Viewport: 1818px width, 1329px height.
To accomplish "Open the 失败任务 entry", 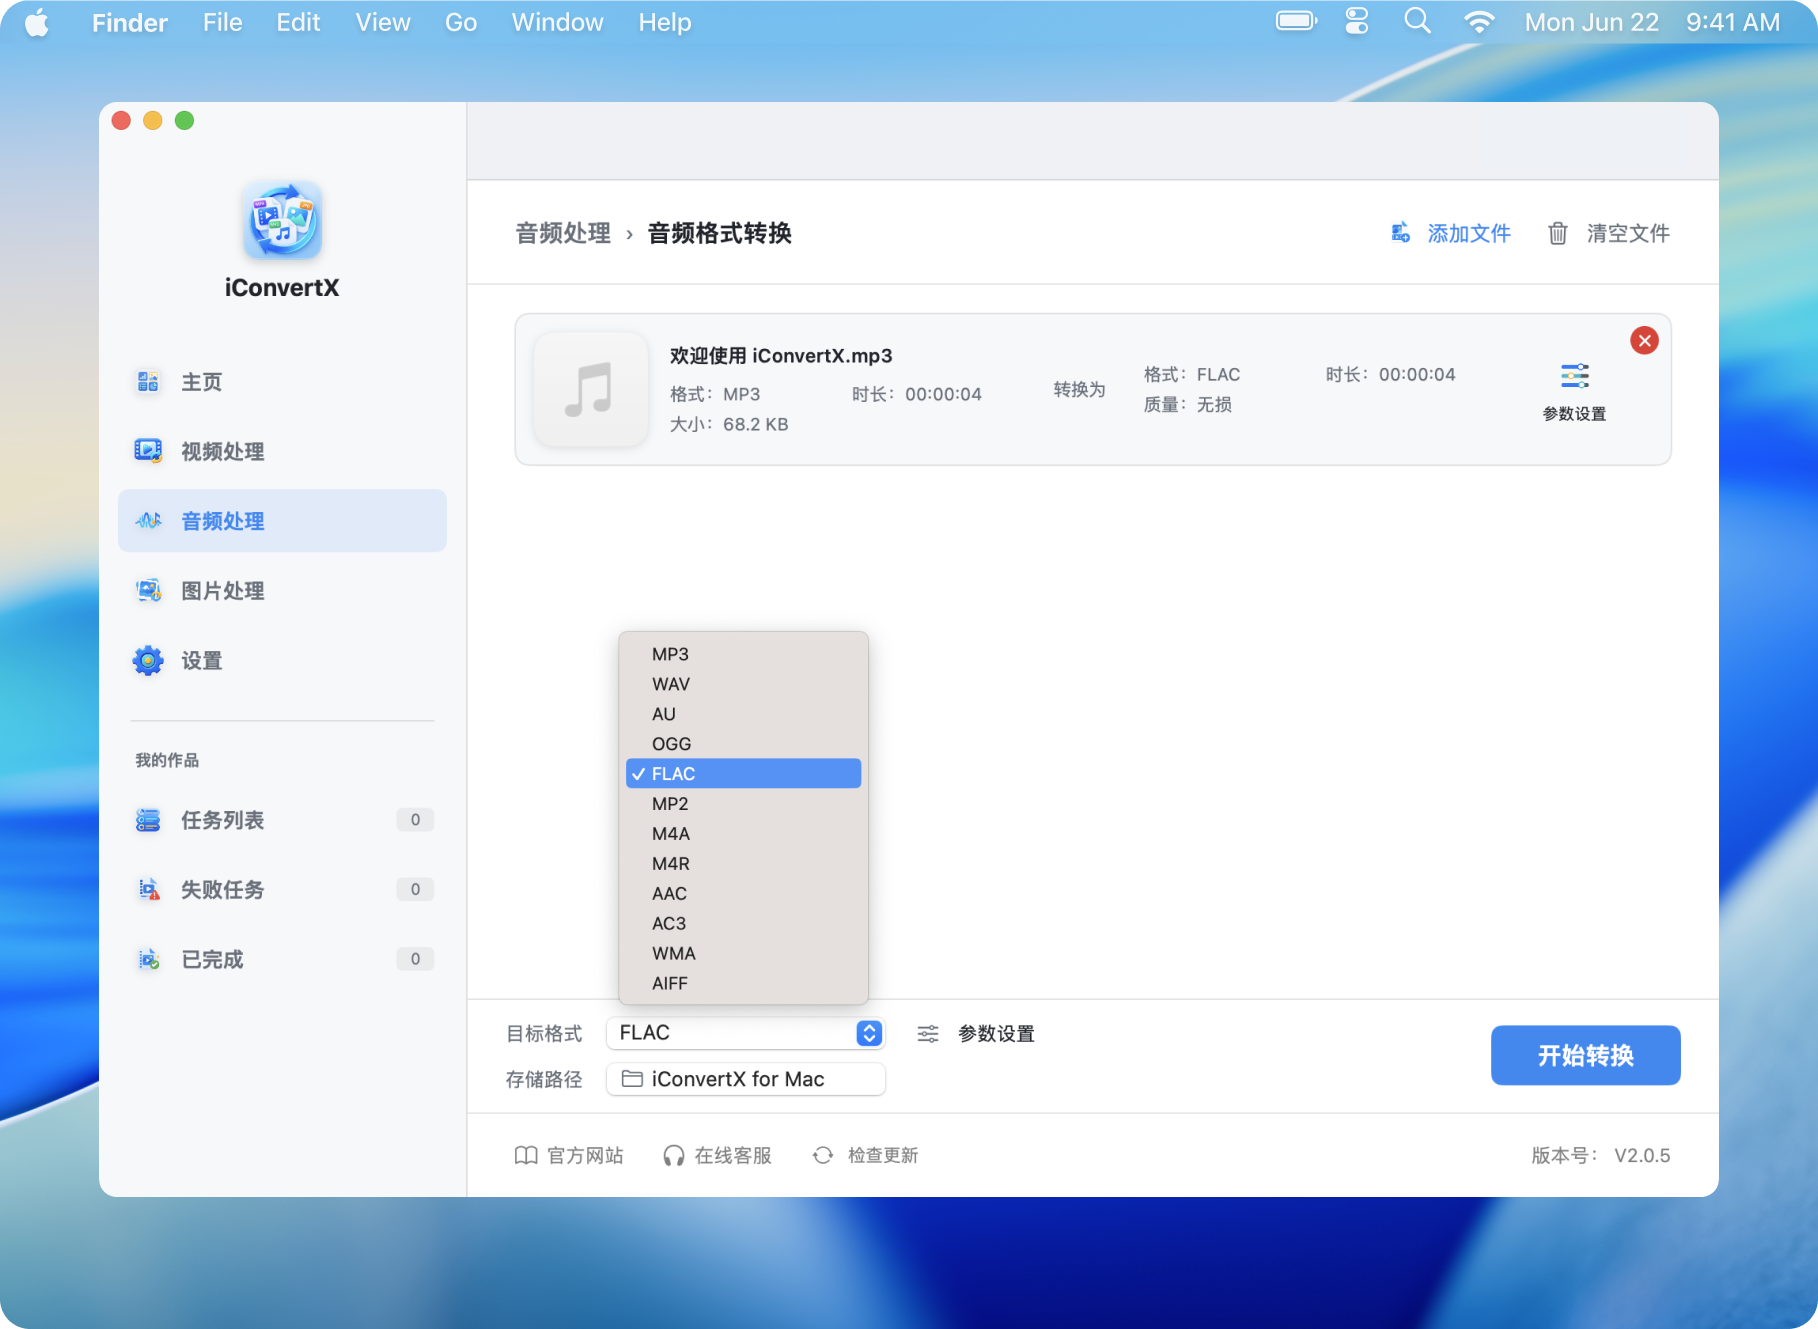I will (282, 890).
